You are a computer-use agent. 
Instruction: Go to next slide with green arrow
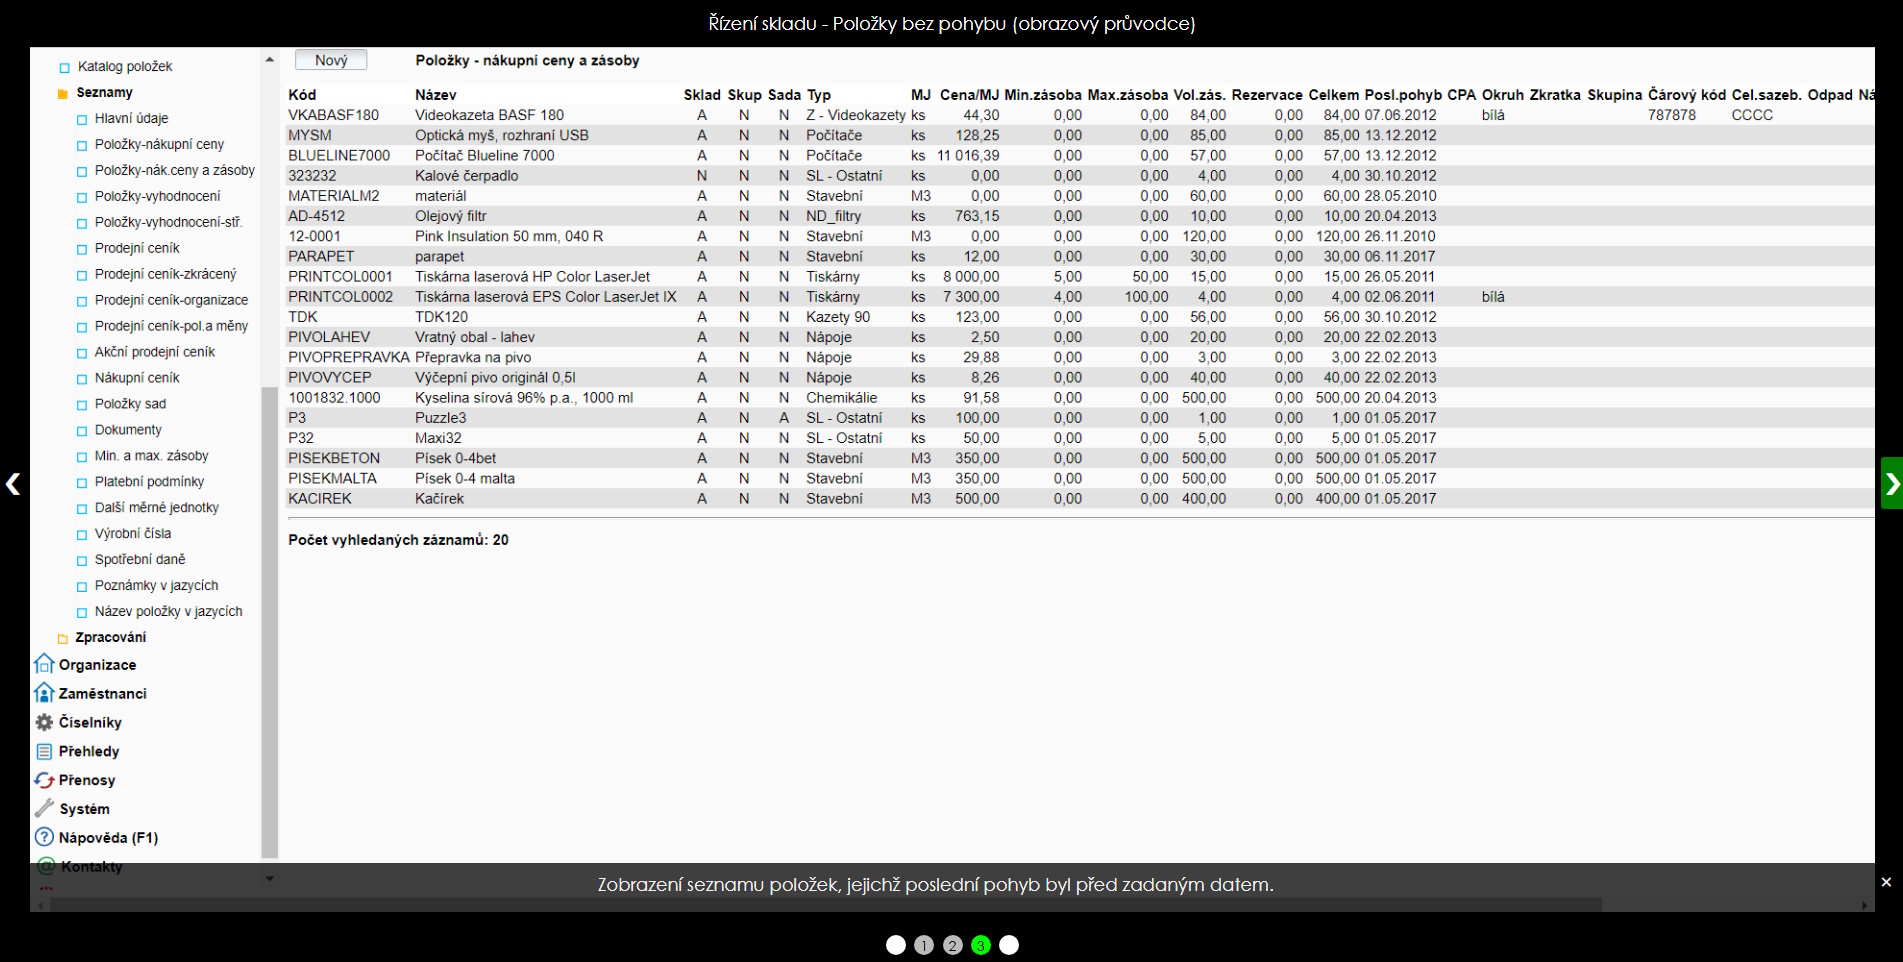pos(1891,484)
